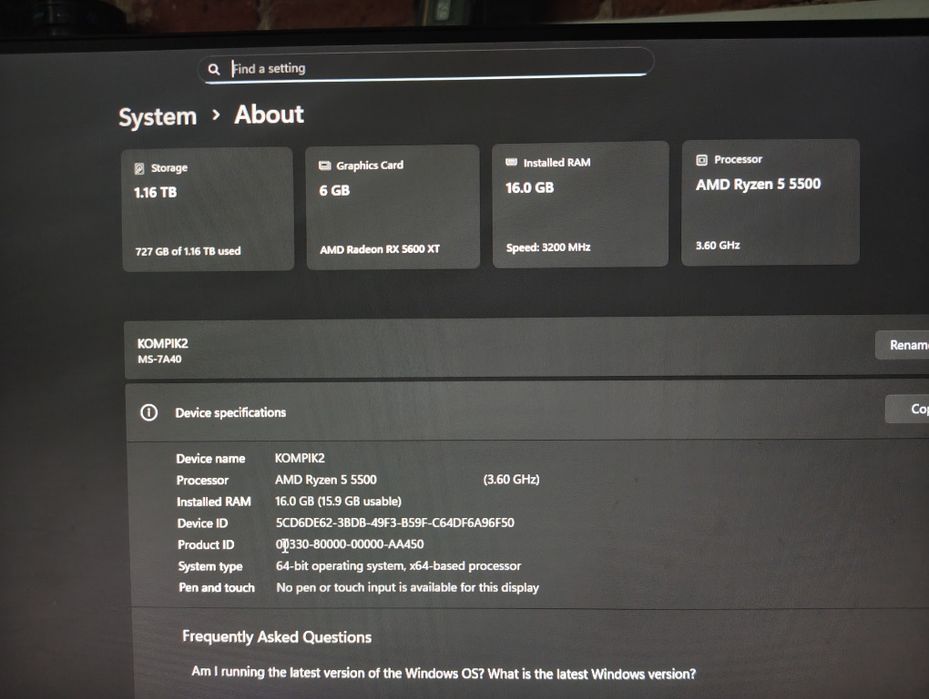Open the Processor AMD Ryzen 5 5500 card
Viewport: 929px width, 699px height.
click(770, 202)
